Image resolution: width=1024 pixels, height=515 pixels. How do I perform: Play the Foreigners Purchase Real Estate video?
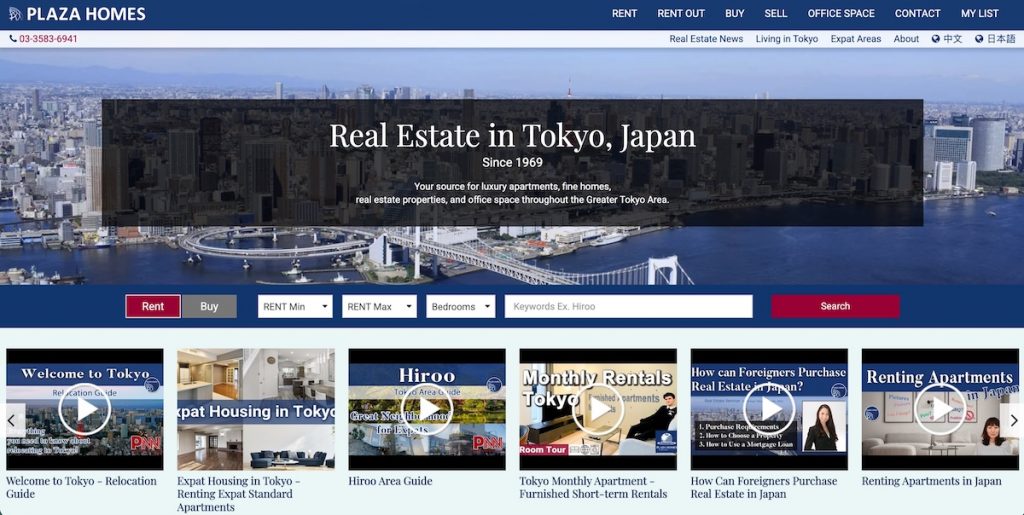(x=769, y=409)
